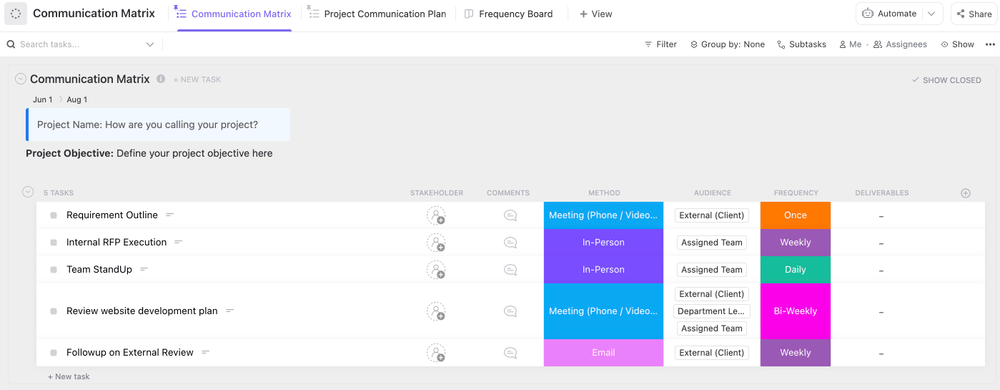This screenshot has height=390, width=1000.
Task: Open the Automate button
Action: 889,13
